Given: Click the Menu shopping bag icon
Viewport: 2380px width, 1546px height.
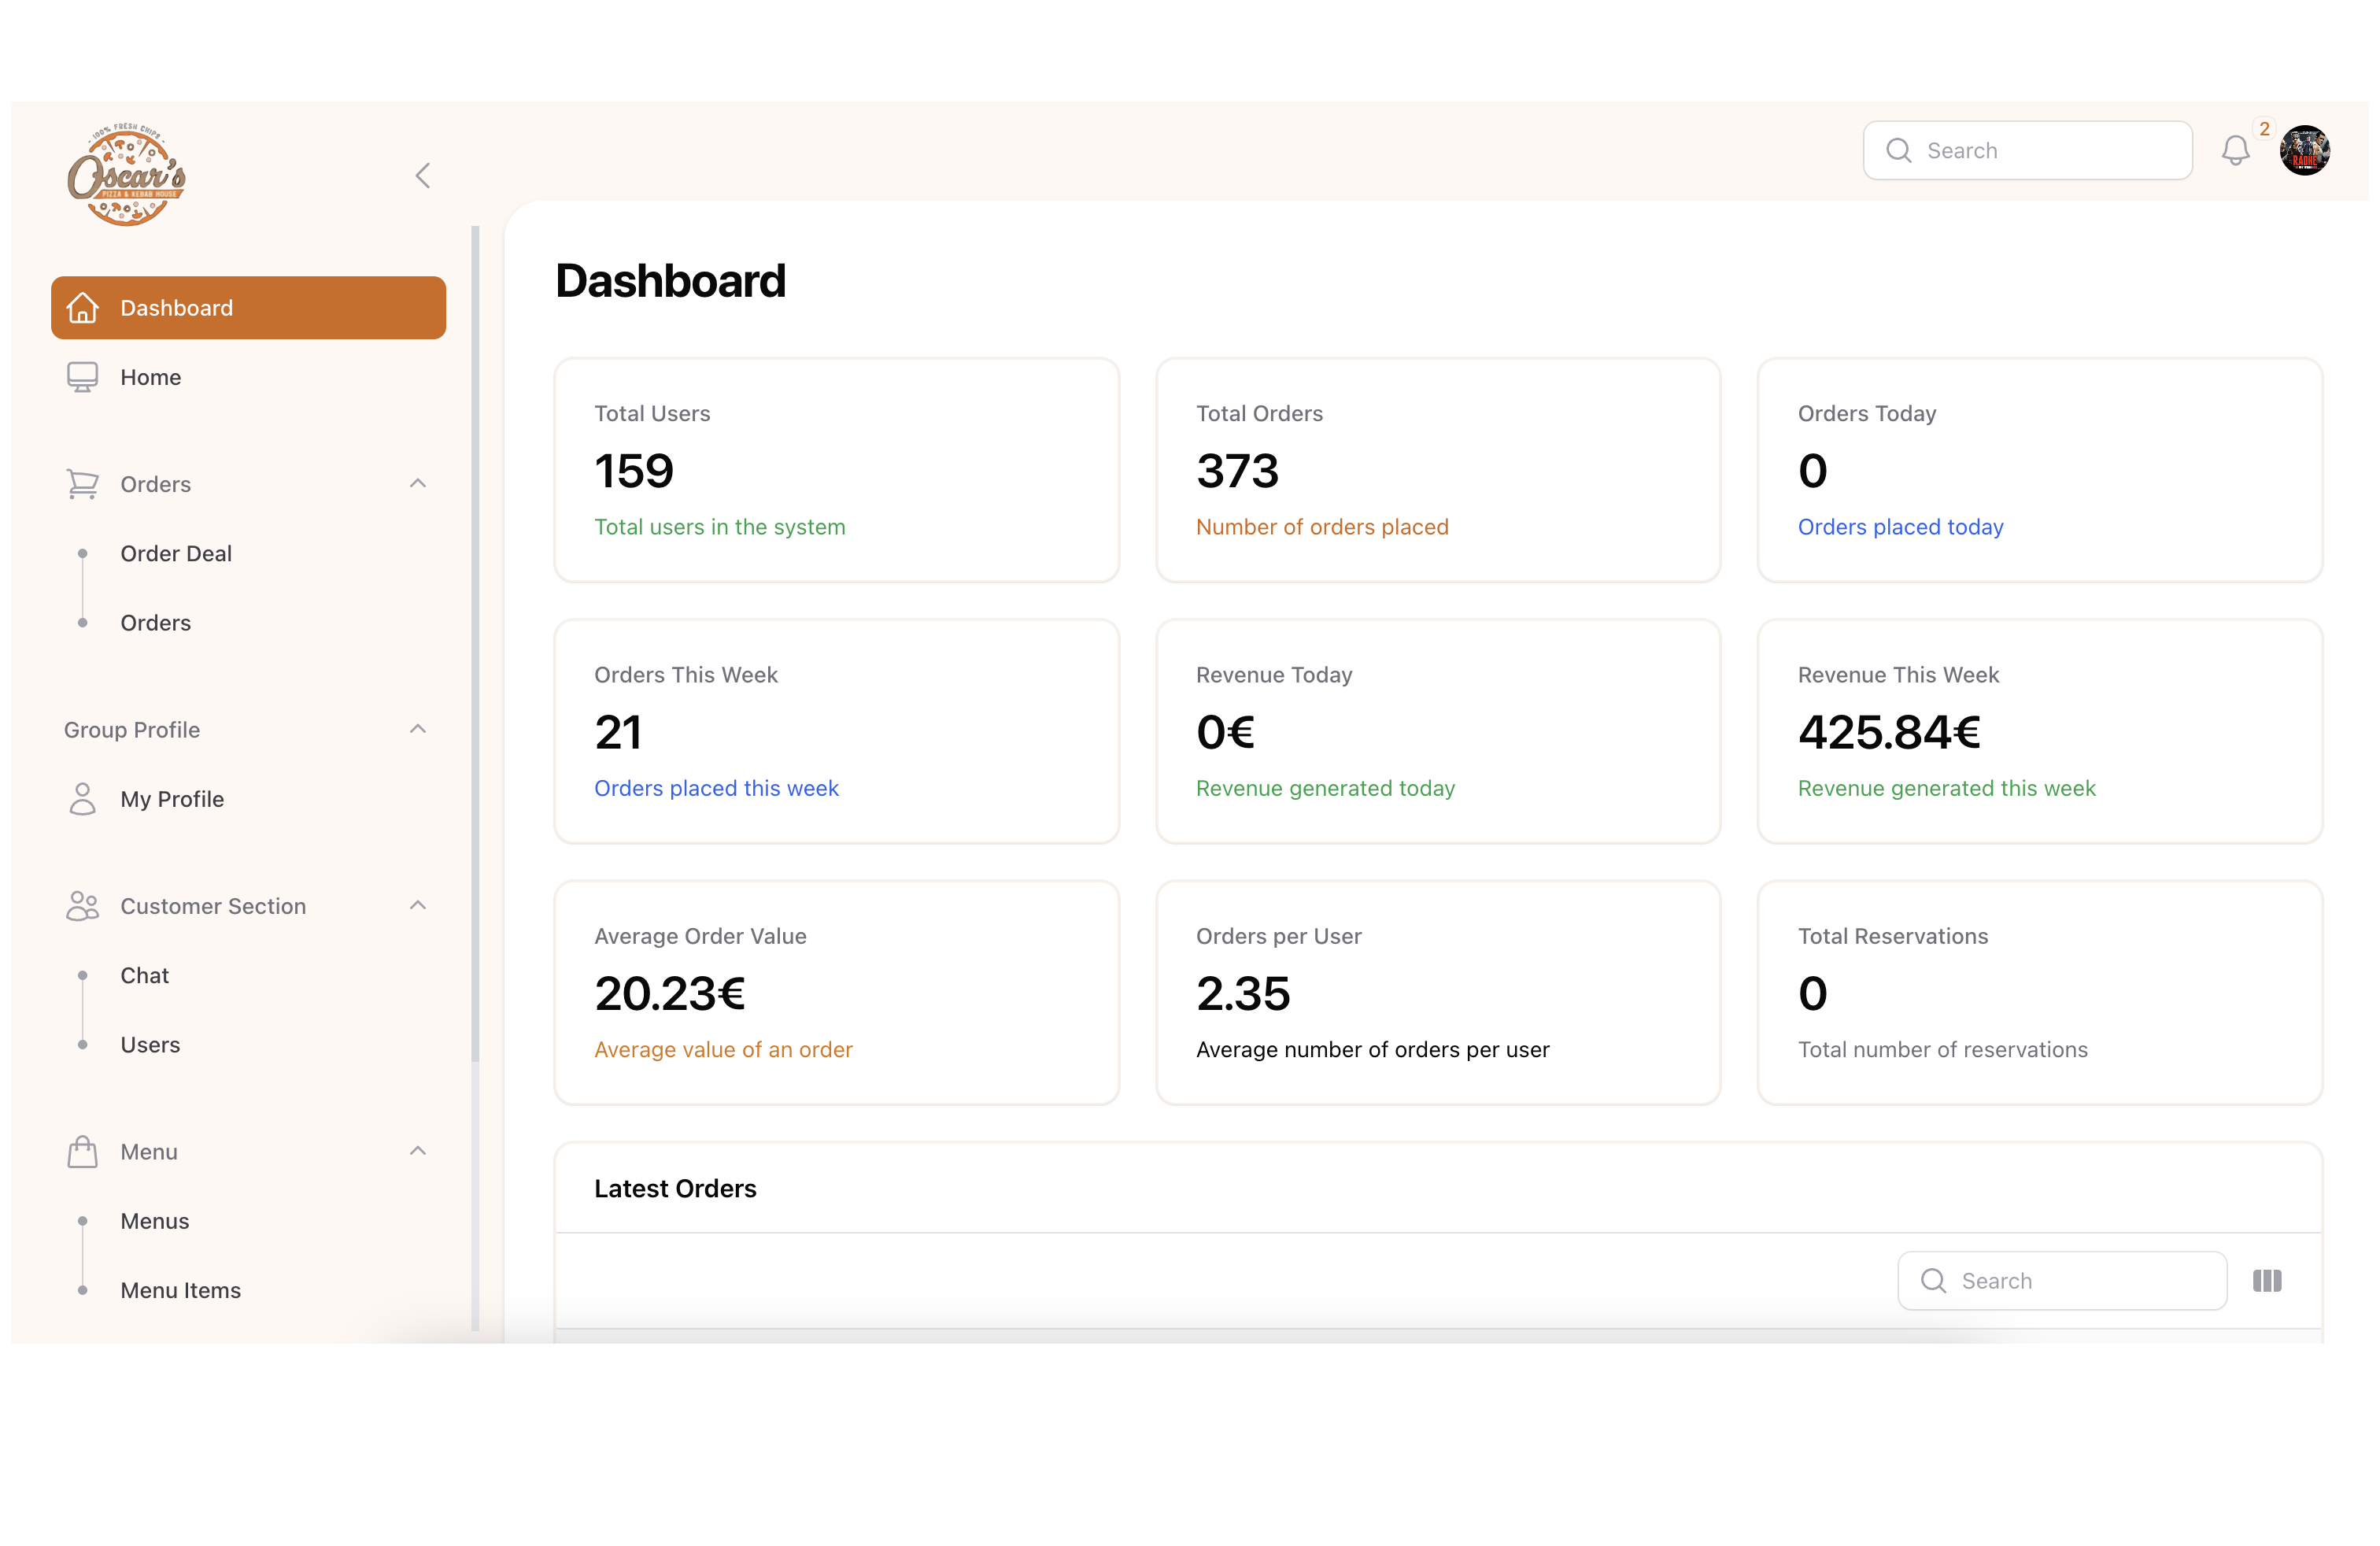Looking at the screenshot, I should 83,1152.
